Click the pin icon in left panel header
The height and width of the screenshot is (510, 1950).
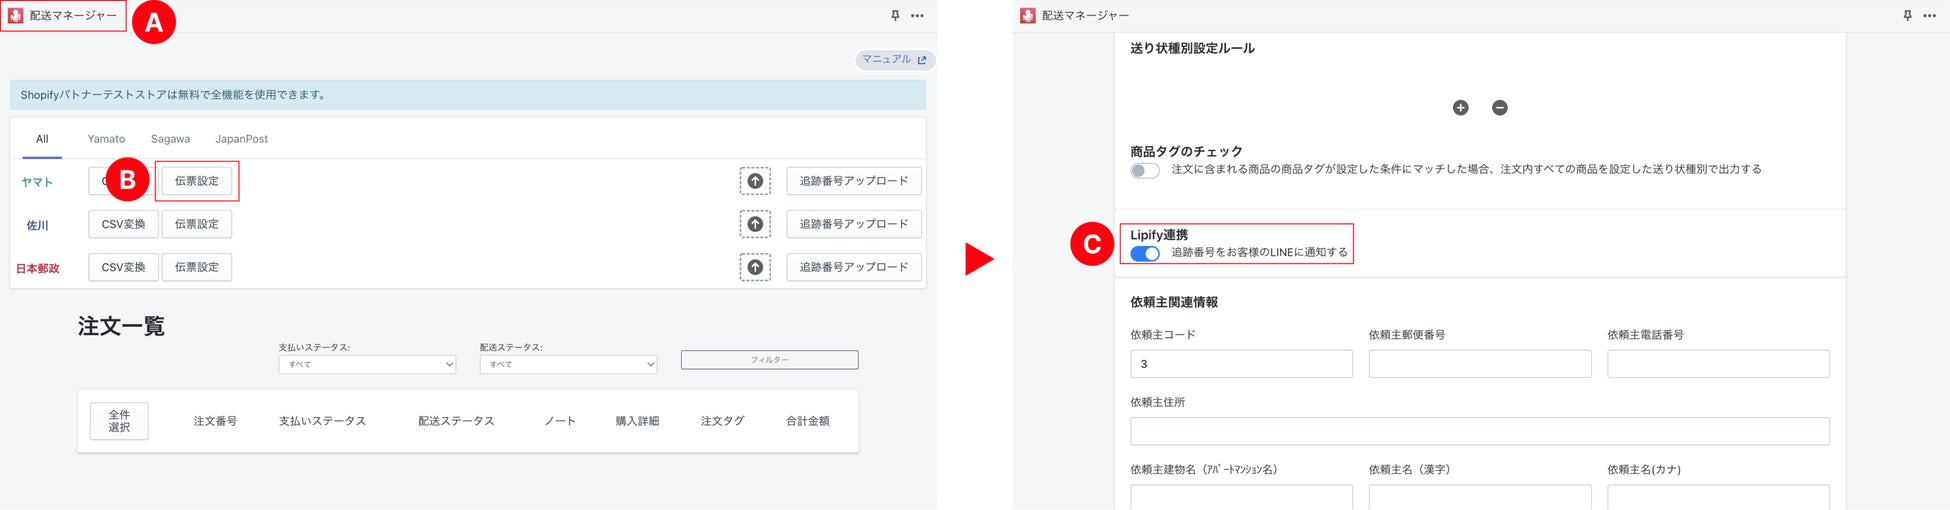895,16
